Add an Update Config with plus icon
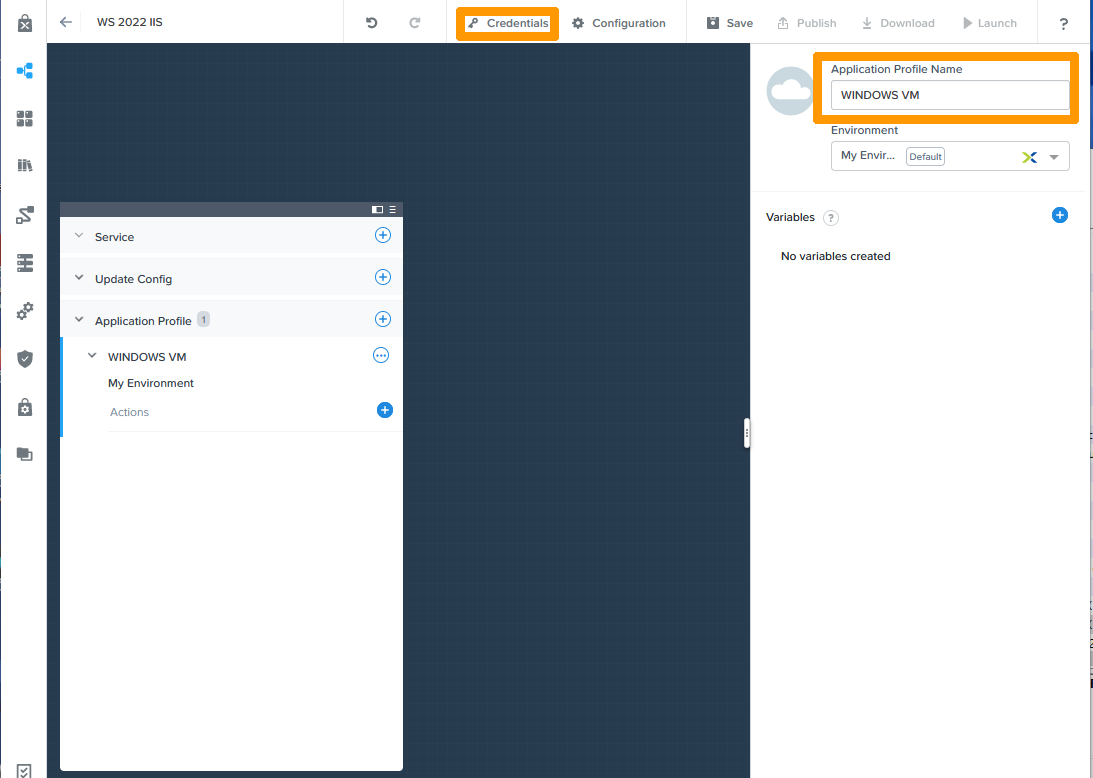This screenshot has width=1093, height=778. [382, 278]
